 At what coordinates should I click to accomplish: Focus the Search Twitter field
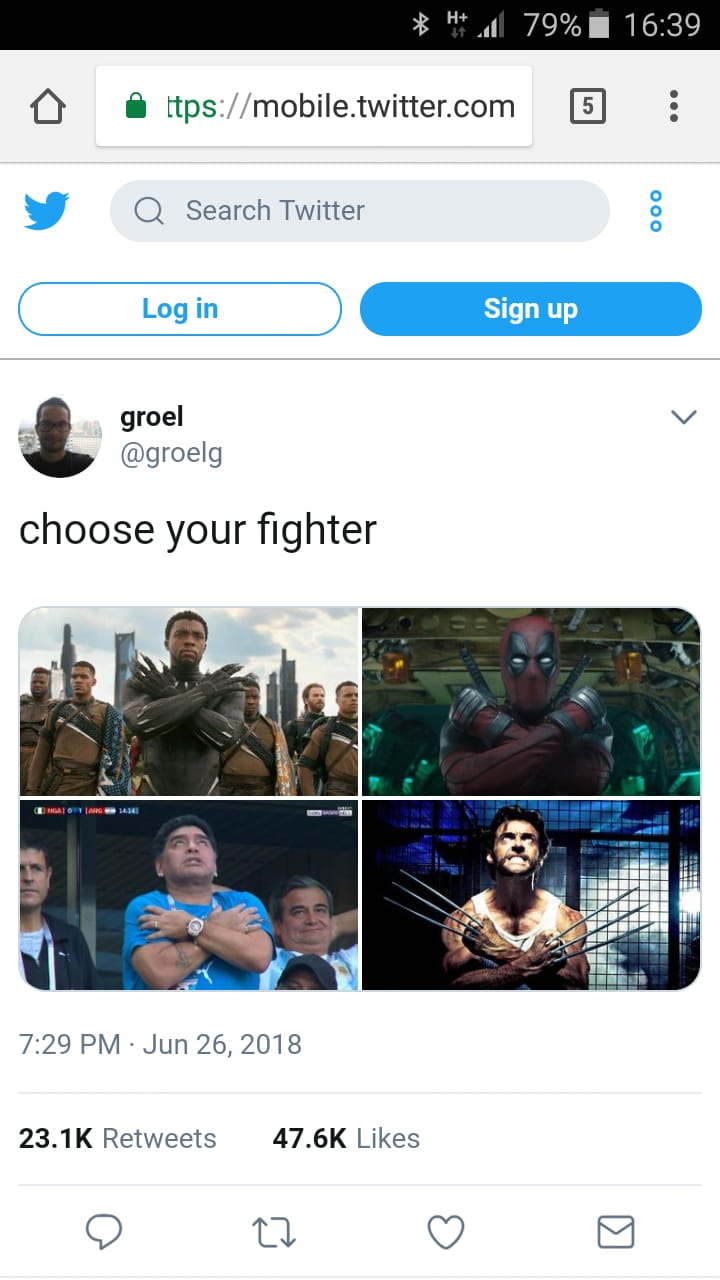click(x=360, y=211)
